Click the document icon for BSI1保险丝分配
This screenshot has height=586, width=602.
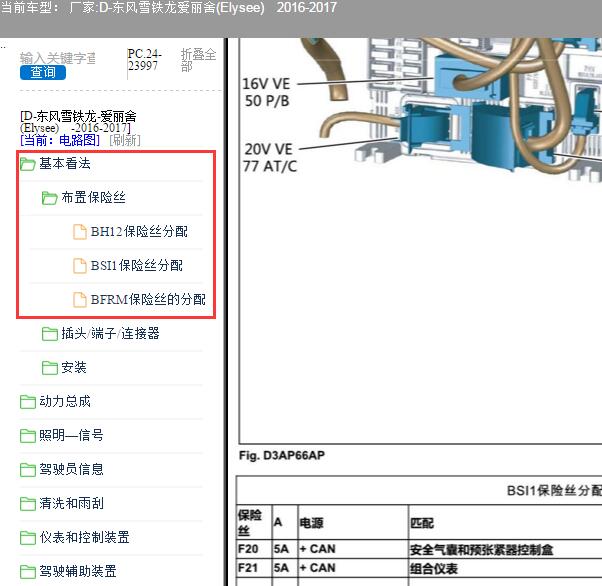(79, 266)
